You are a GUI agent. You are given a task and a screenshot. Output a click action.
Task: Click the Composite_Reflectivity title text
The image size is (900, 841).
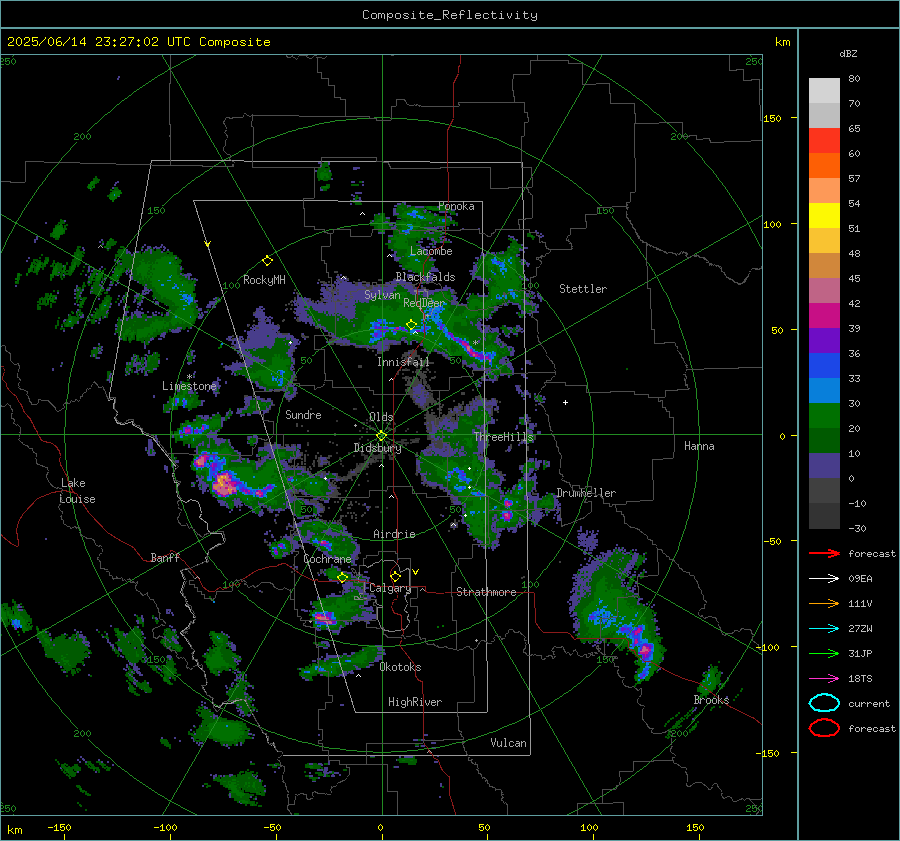pos(450,15)
